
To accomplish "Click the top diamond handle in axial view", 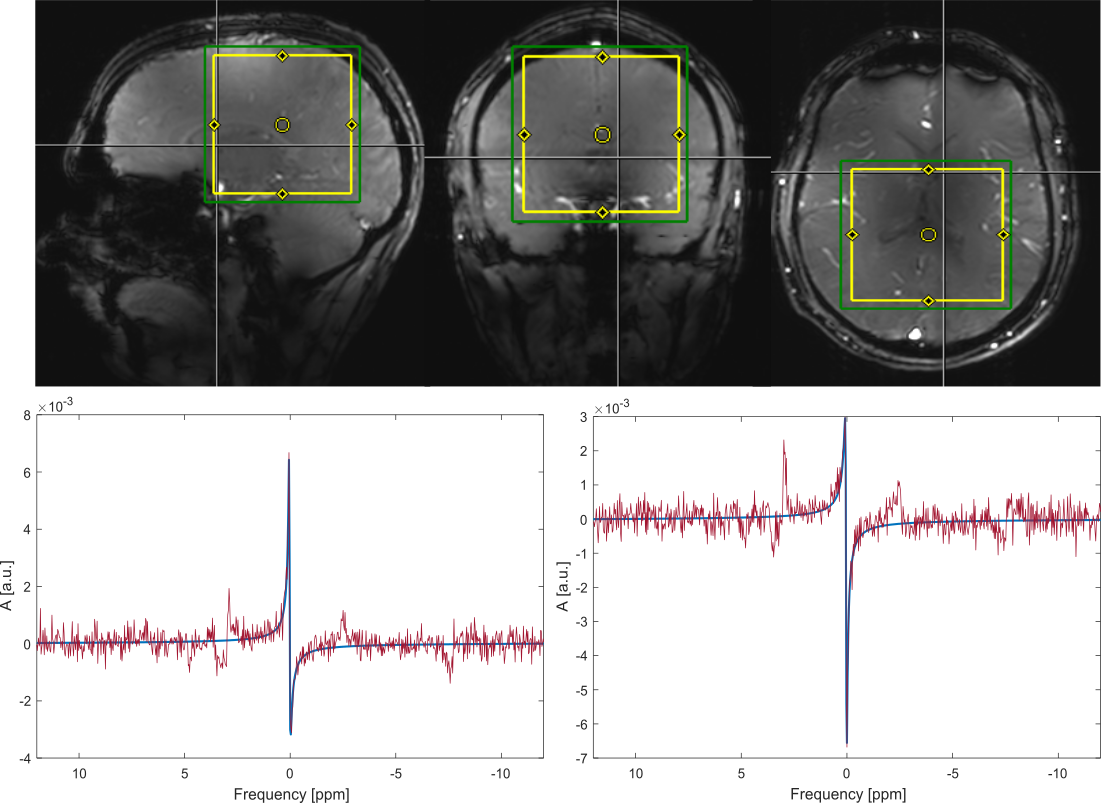I will [928, 170].
